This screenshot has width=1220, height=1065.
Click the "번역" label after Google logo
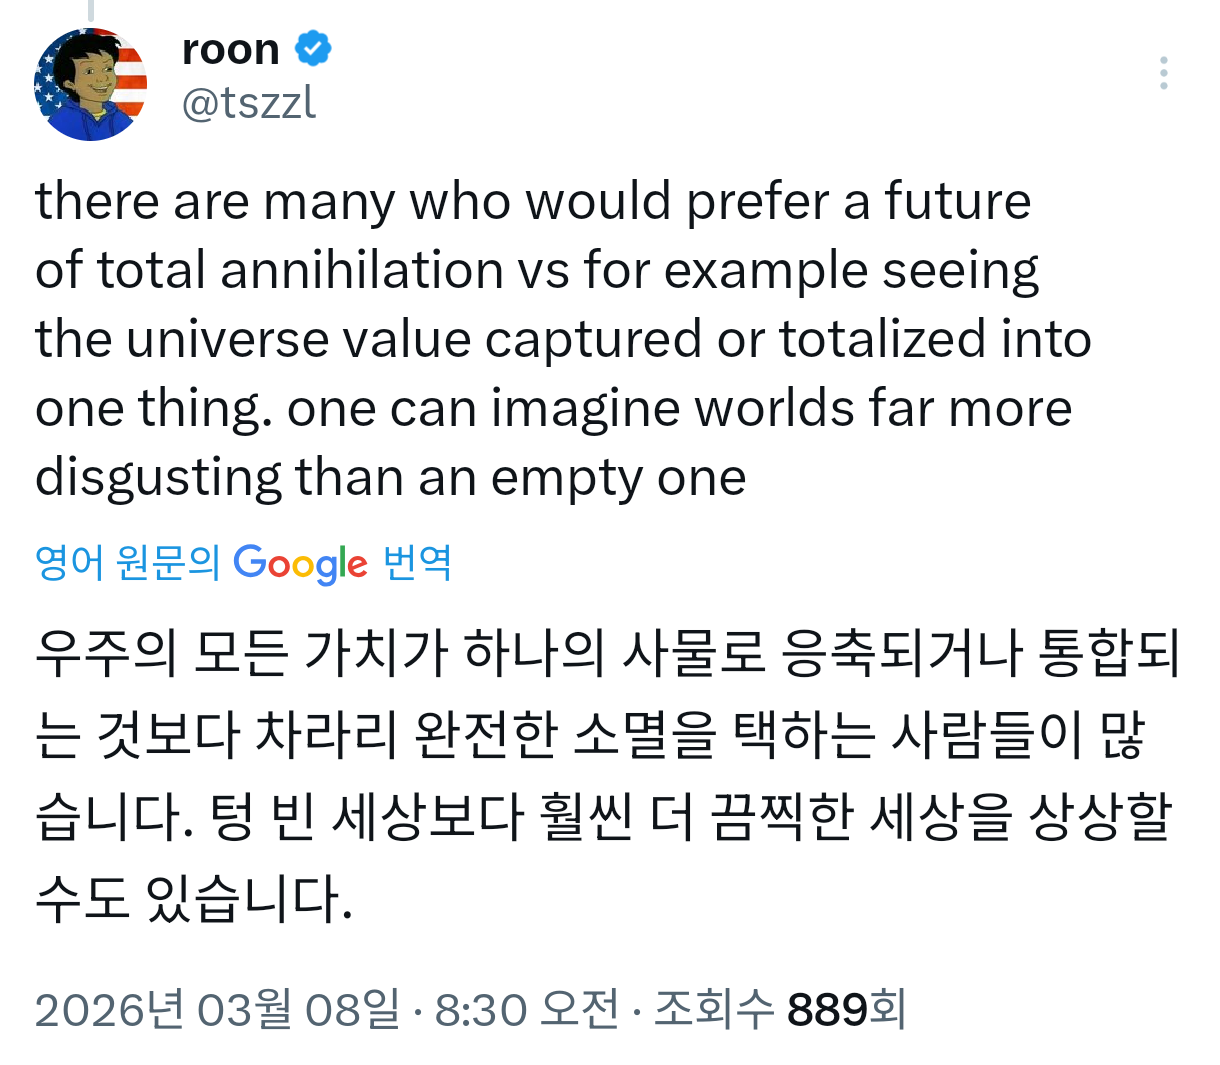click(x=417, y=562)
